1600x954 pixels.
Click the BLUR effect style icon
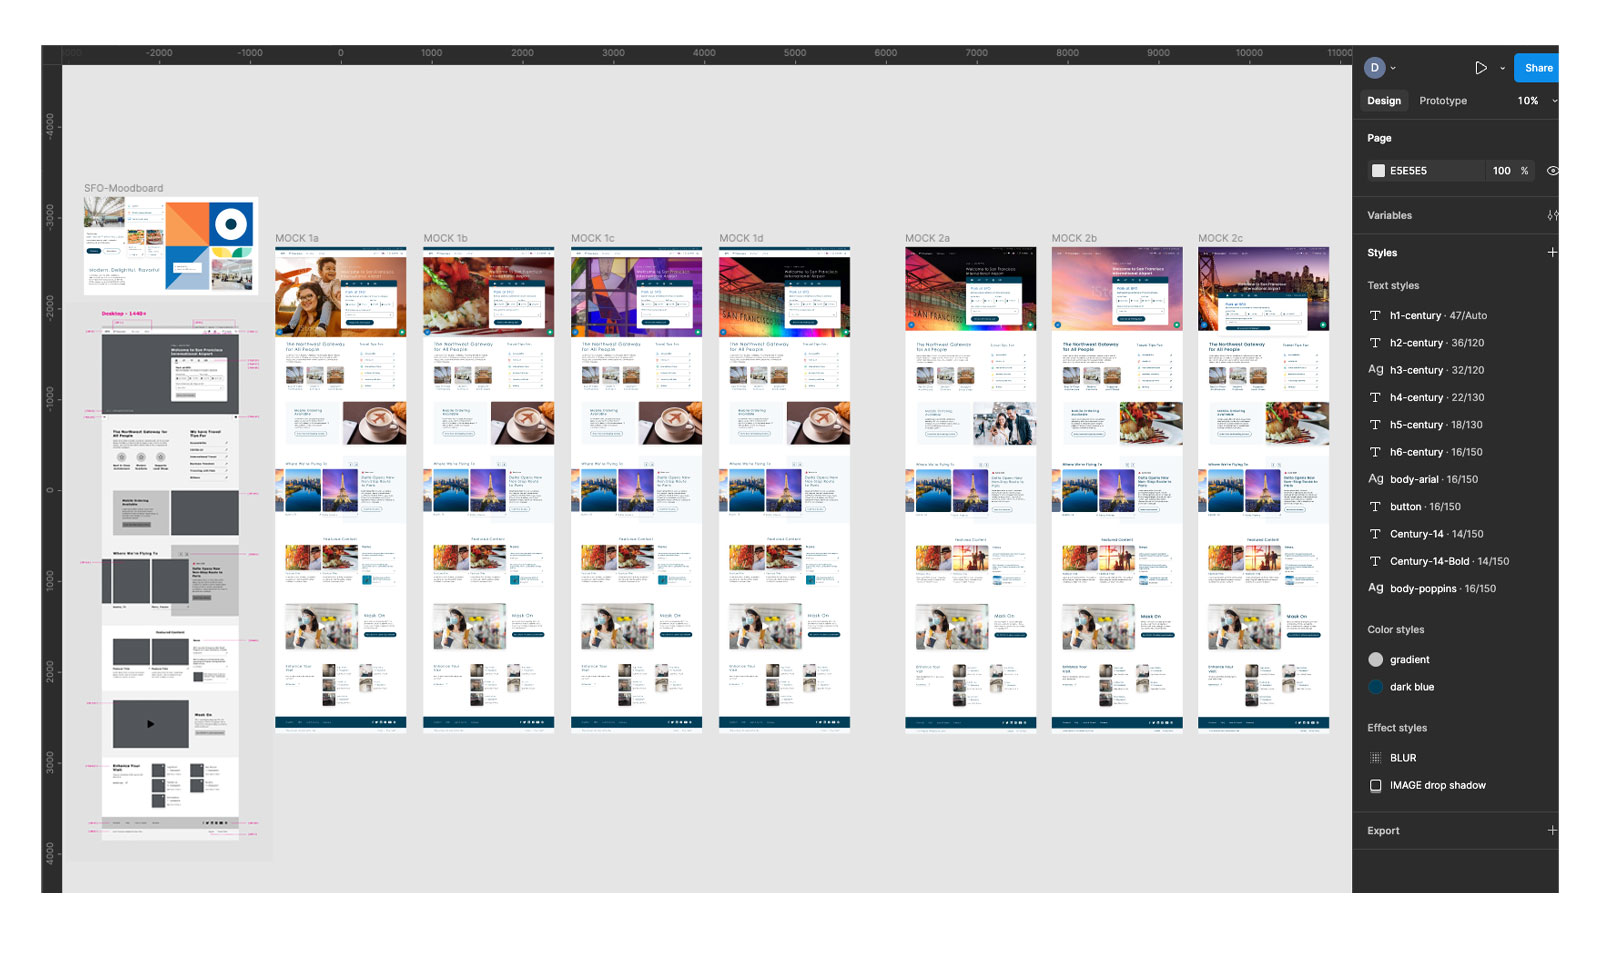tap(1376, 758)
